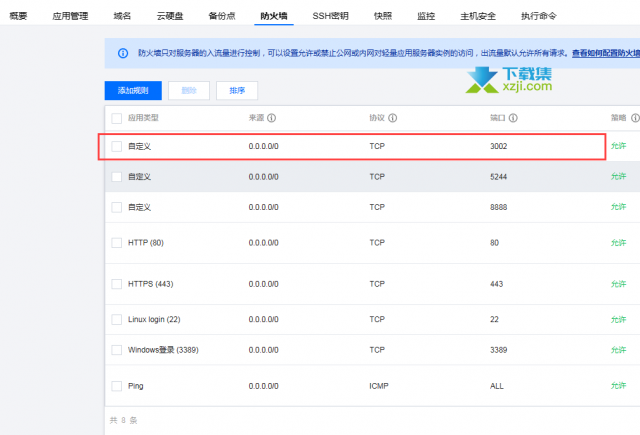Click the info icon beside 端口 header
This screenshot has height=435, width=640.
[x=513, y=118]
